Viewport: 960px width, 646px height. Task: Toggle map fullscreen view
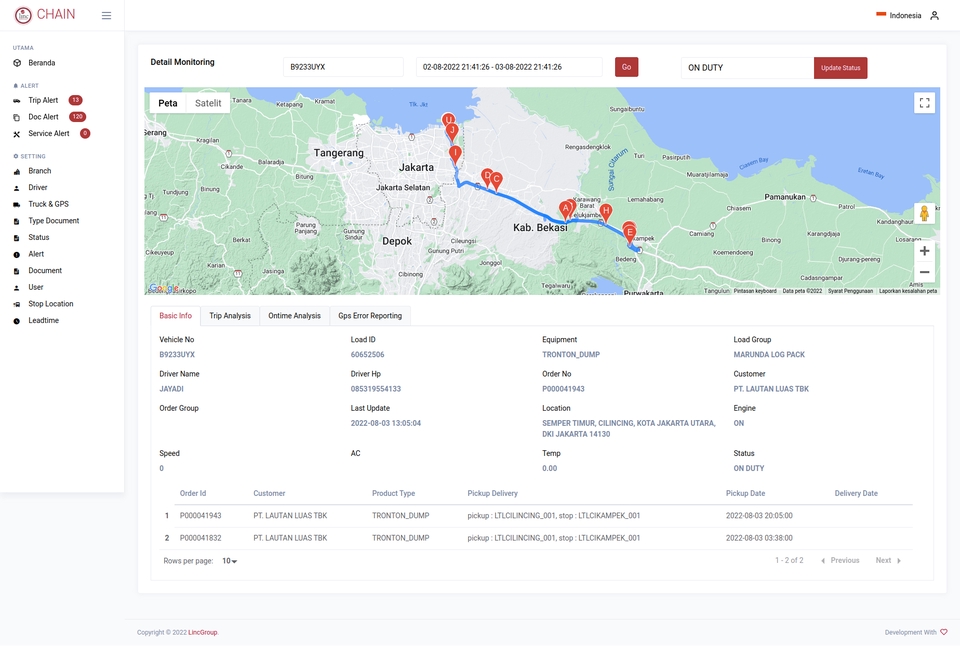[924, 103]
